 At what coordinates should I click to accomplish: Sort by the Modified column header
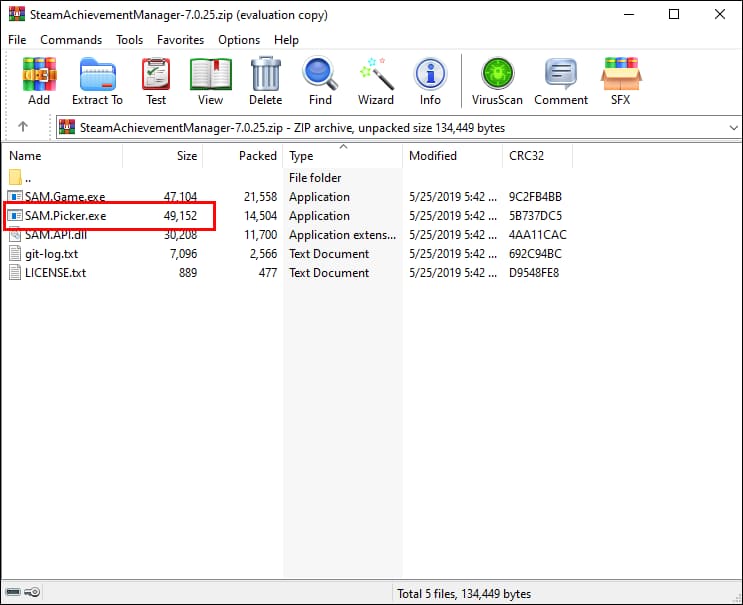coord(452,156)
